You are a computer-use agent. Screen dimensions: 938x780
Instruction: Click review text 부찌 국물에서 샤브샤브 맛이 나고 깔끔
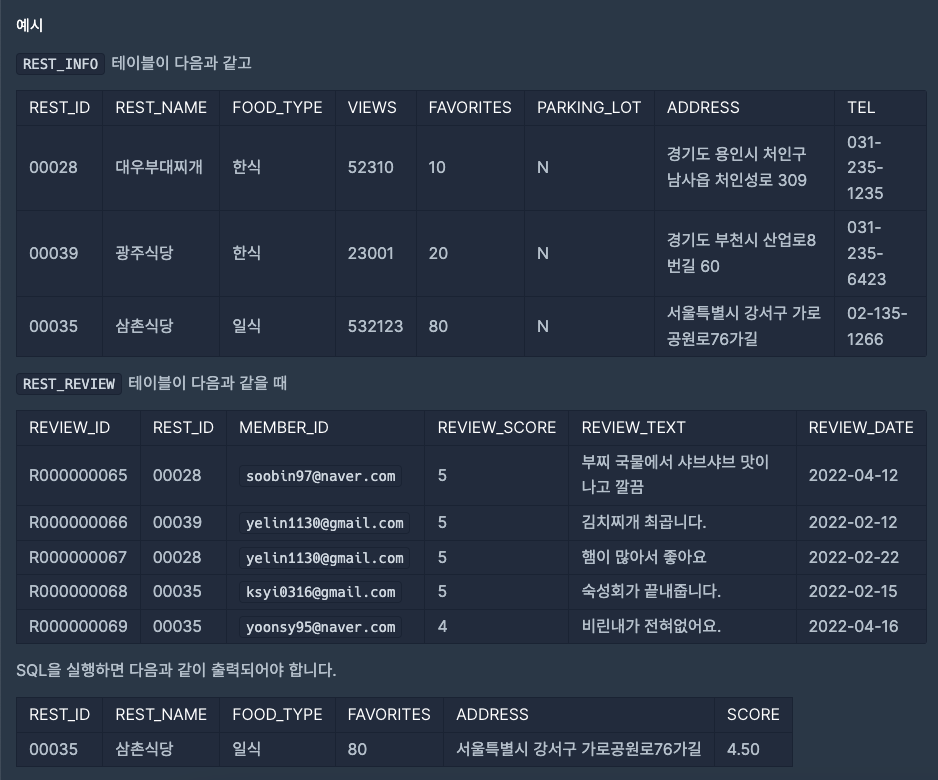(675, 474)
